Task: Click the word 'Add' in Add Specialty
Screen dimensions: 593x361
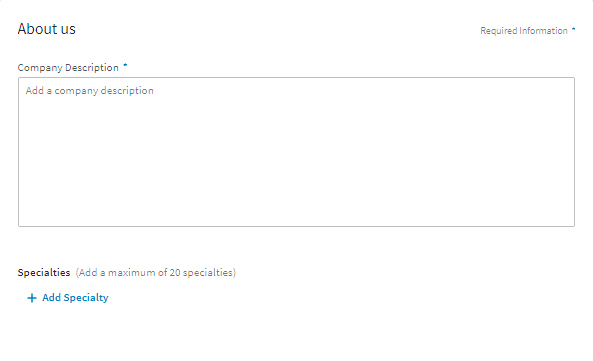Action: (51, 297)
